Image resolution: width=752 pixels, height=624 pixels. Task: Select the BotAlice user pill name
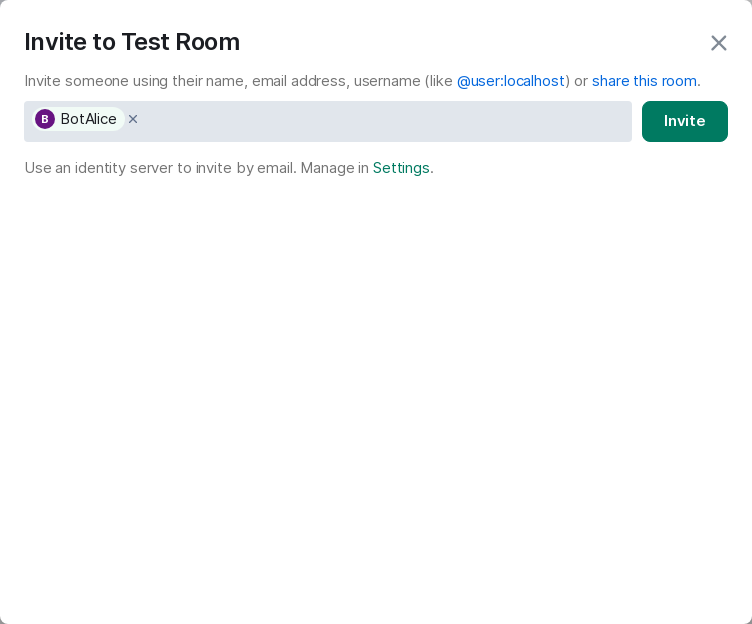[88, 119]
